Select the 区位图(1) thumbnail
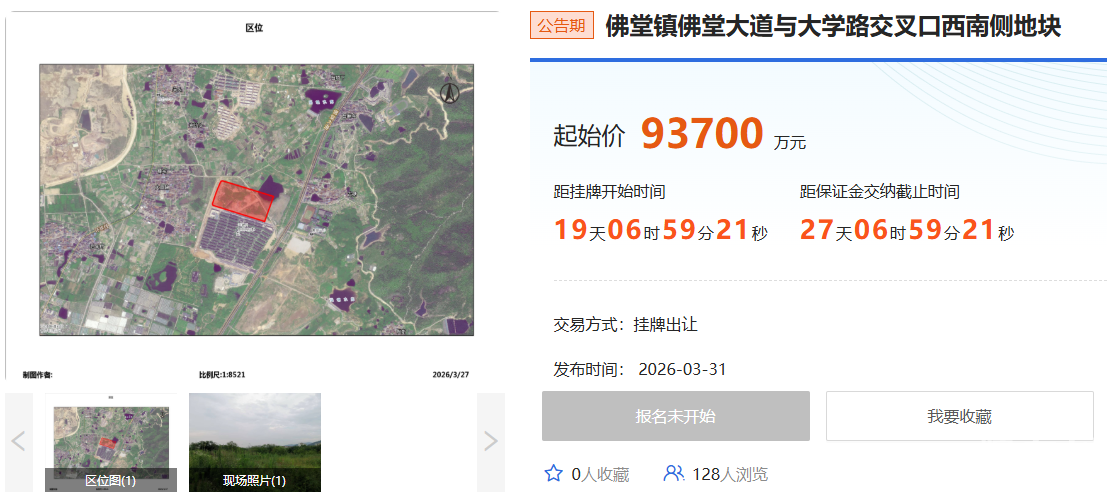 tap(110, 441)
